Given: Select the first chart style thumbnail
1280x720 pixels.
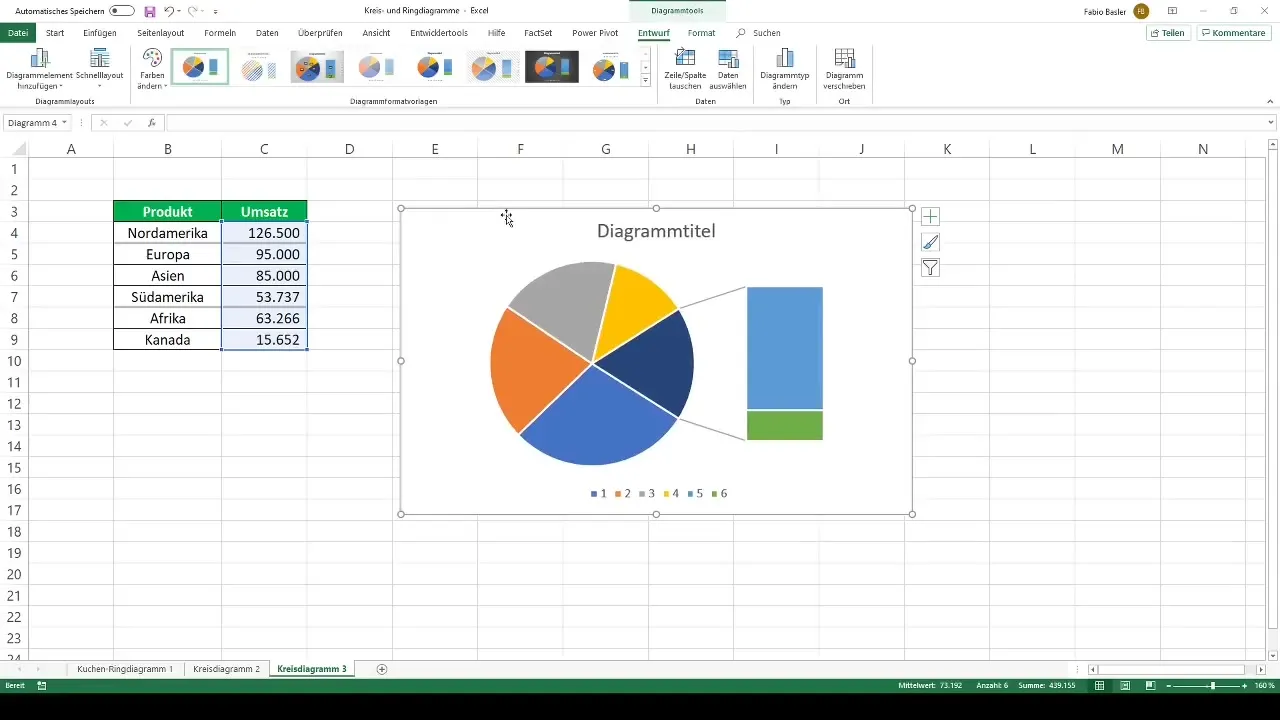Looking at the screenshot, I should point(200,67).
